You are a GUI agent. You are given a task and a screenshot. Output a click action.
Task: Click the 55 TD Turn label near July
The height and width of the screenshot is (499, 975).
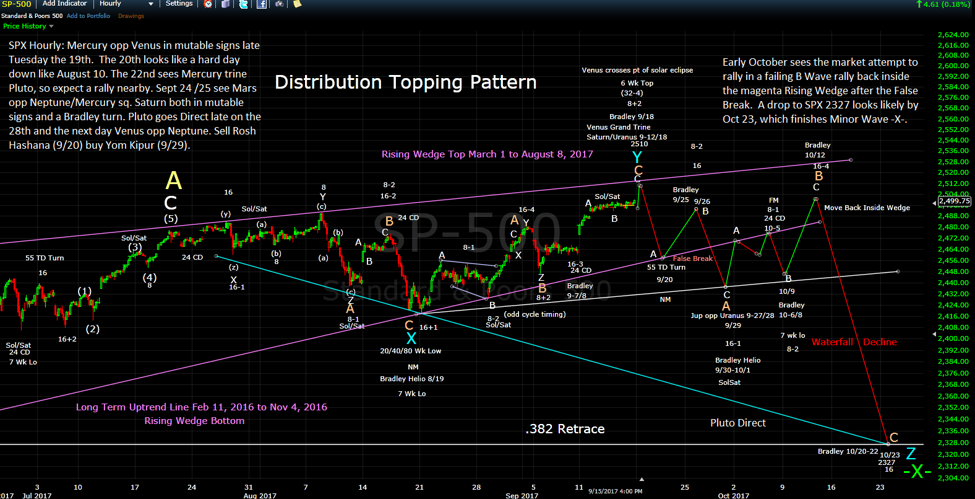tap(45, 258)
